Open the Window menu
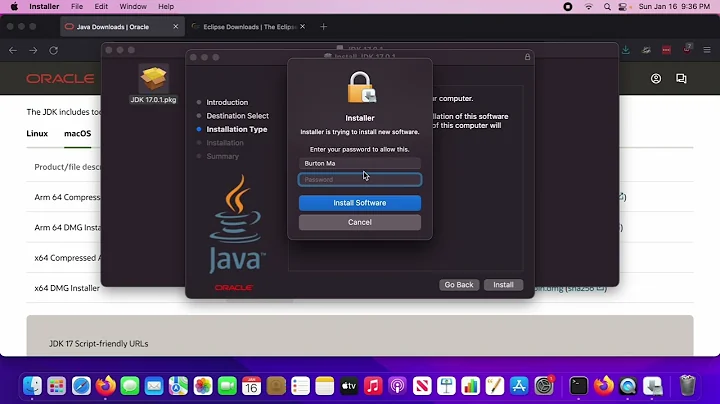The height and width of the screenshot is (404, 720). pyautogui.click(x=133, y=6)
